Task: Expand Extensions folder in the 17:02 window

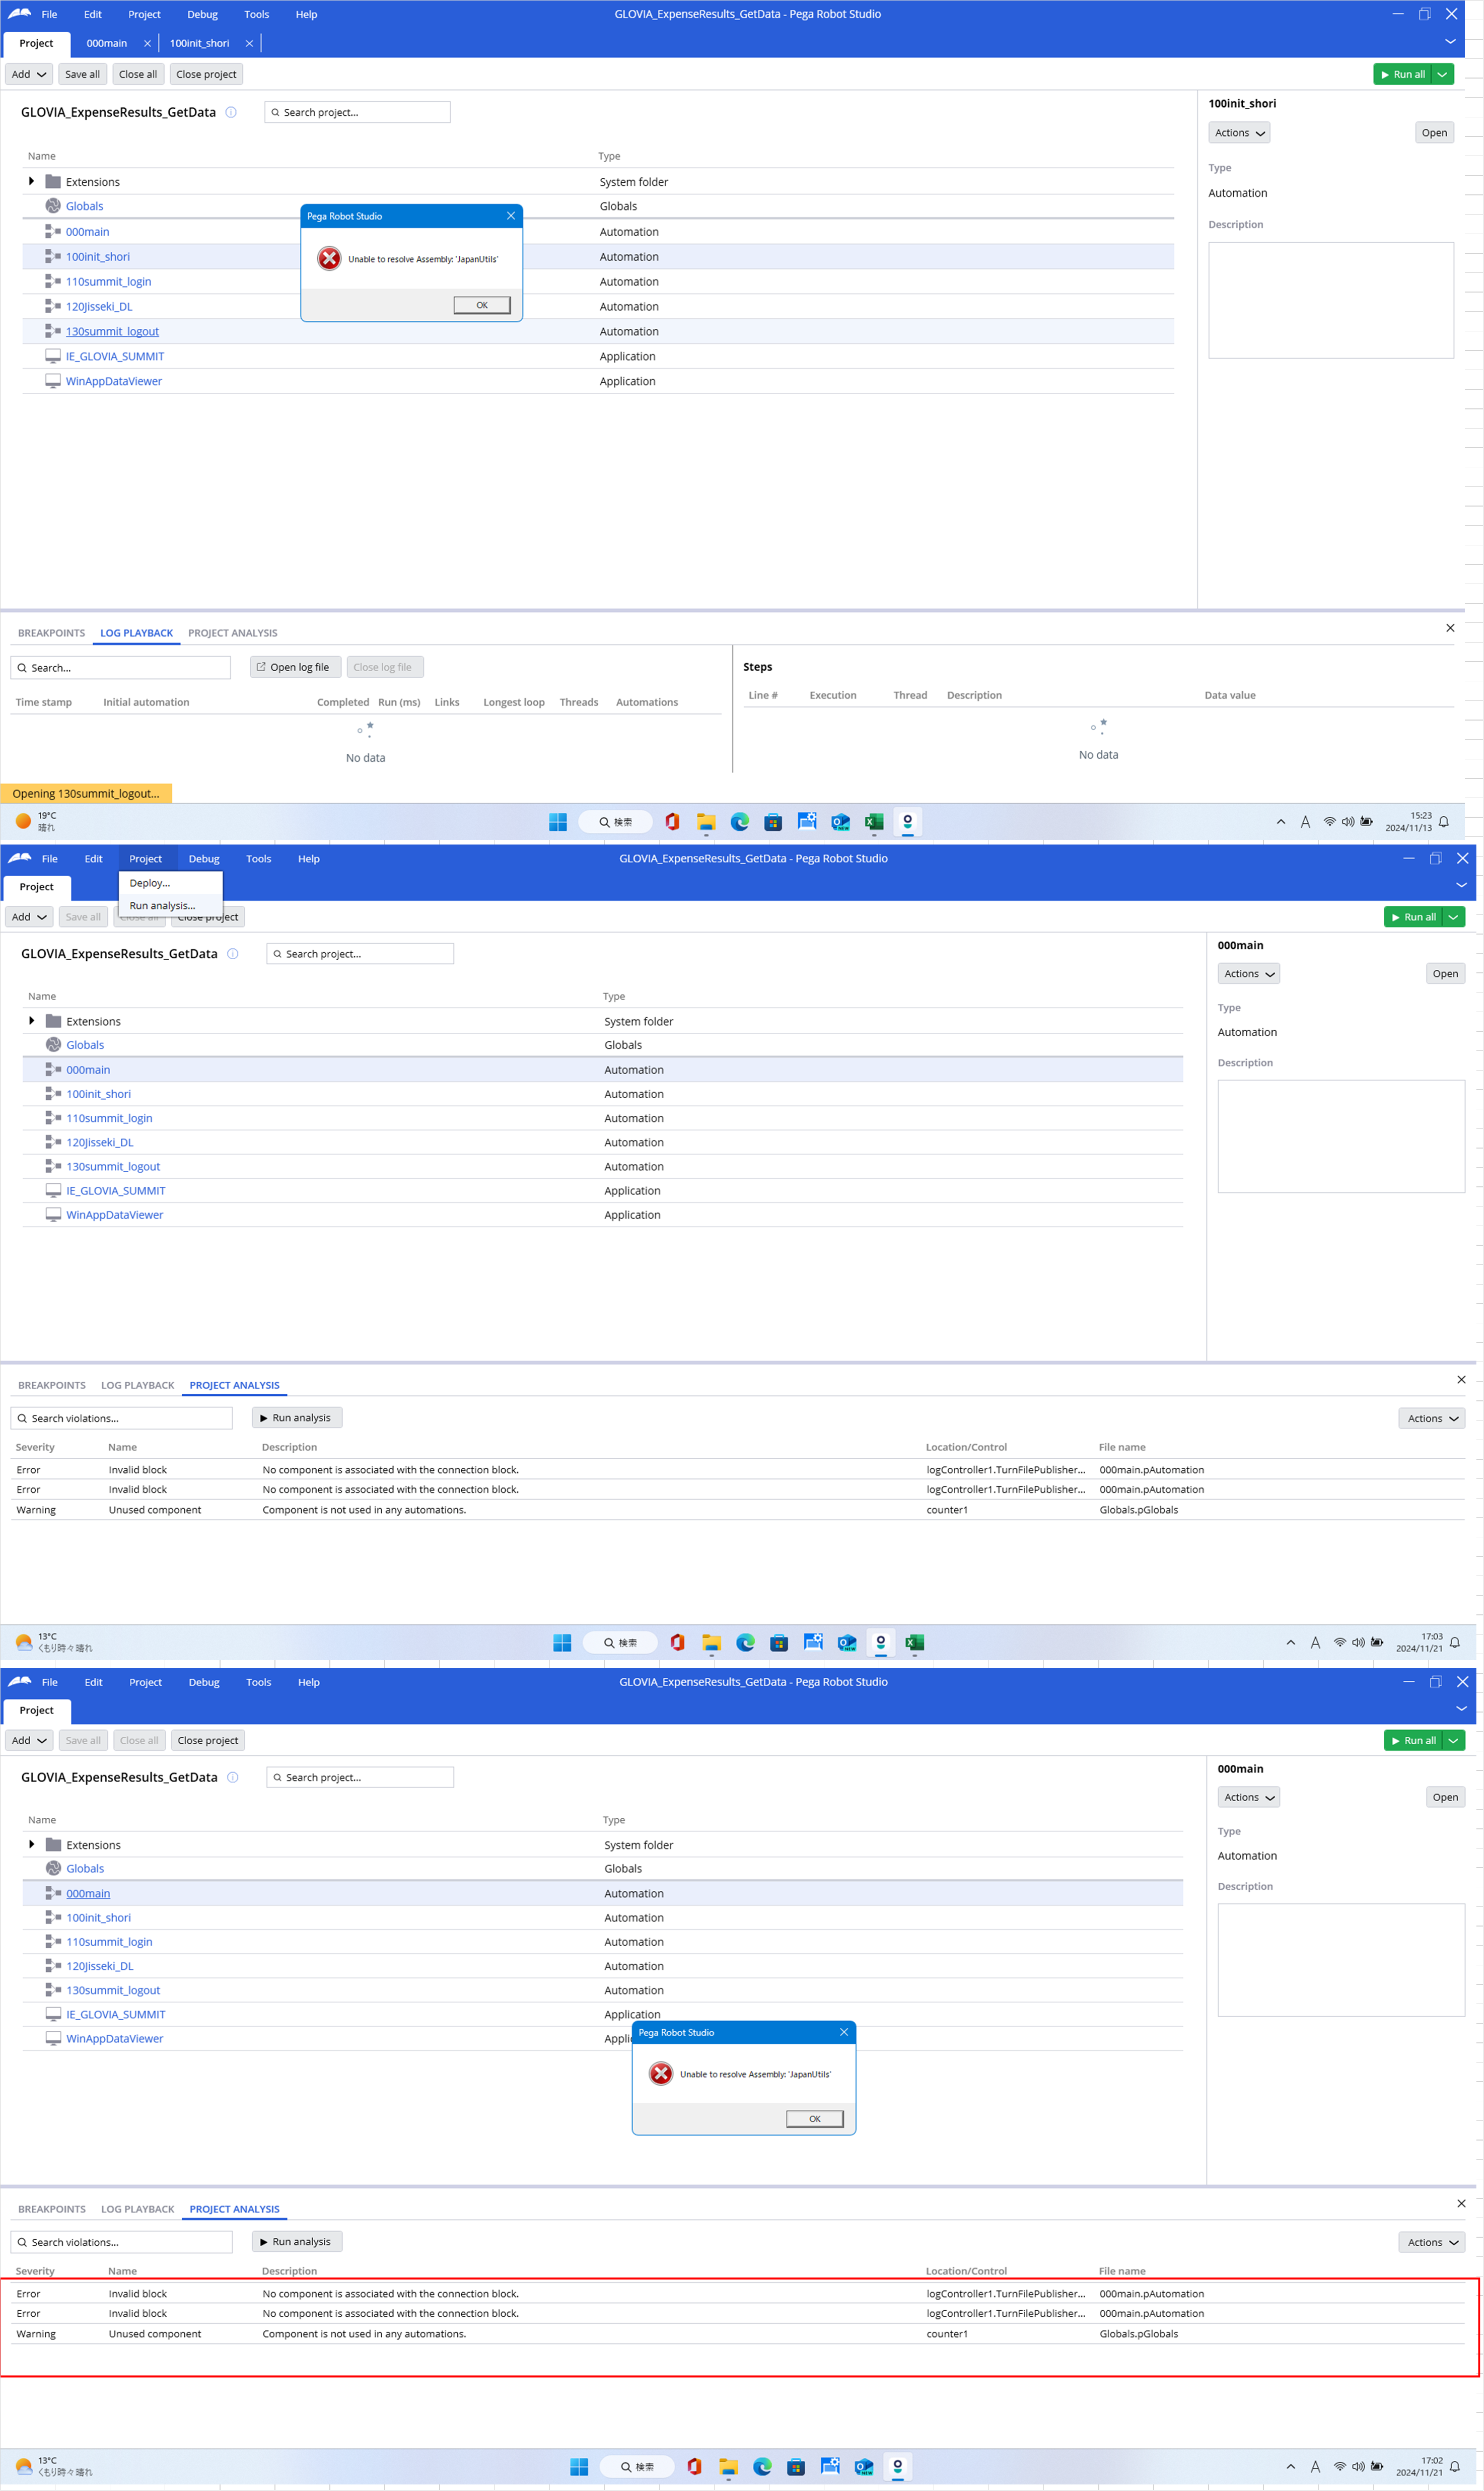Action: (x=32, y=1845)
